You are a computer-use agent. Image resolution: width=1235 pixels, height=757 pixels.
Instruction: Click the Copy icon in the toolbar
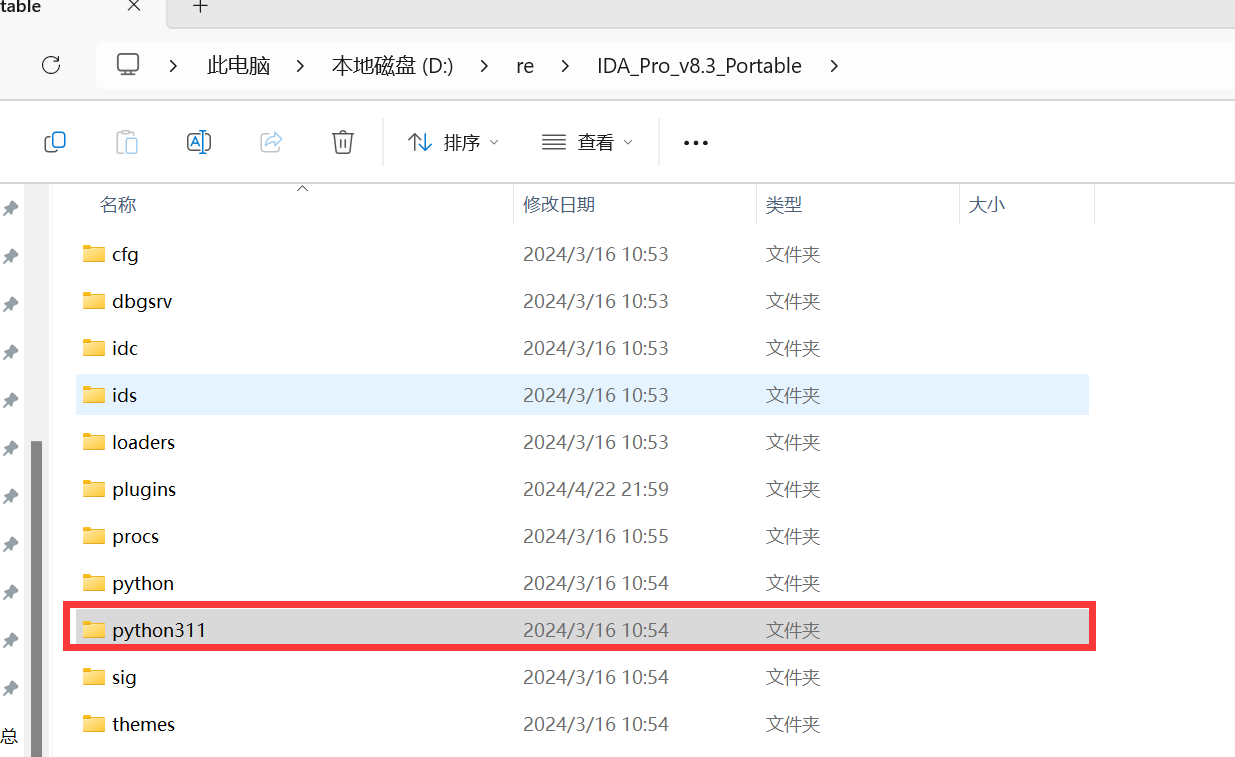click(55, 142)
